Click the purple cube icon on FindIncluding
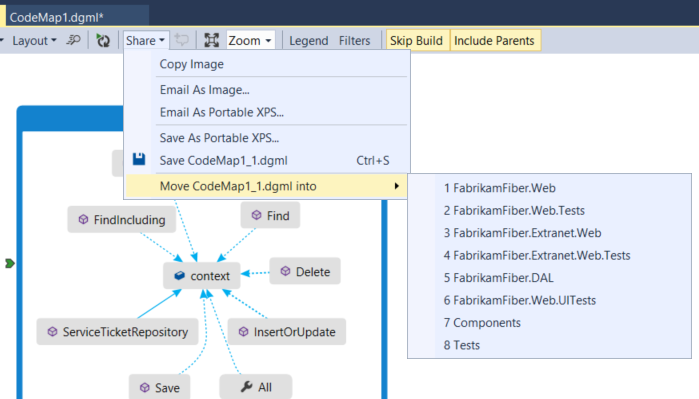Viewport: 699px width, 399px height. click(83, 219)
